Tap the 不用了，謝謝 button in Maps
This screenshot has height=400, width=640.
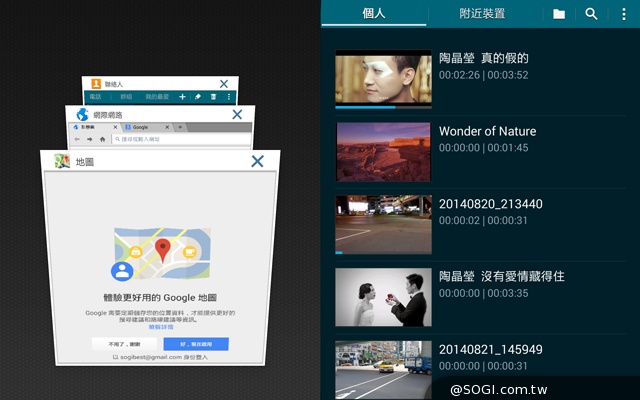pyautogui.click(x=124, y=344)
